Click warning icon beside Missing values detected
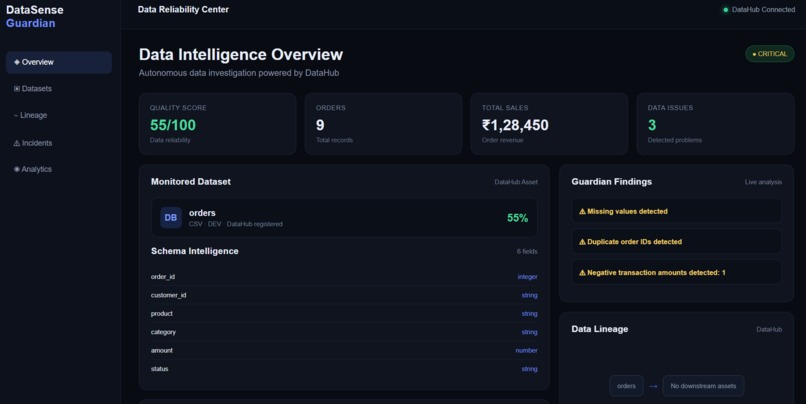Image resolution: width=806 pixels, height=404 pixels. click(582, 211)
